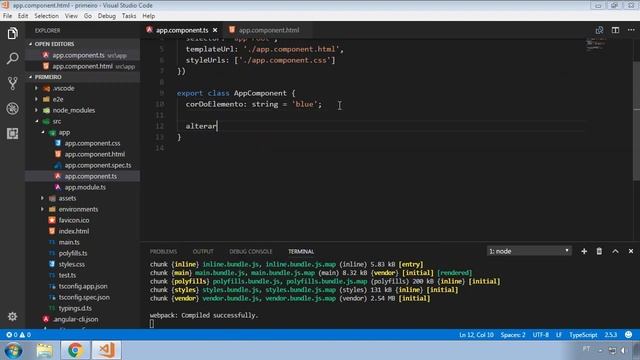Click the feedback smiley in status bar
This screenshot has width=640, height=360.
(629, 335)
